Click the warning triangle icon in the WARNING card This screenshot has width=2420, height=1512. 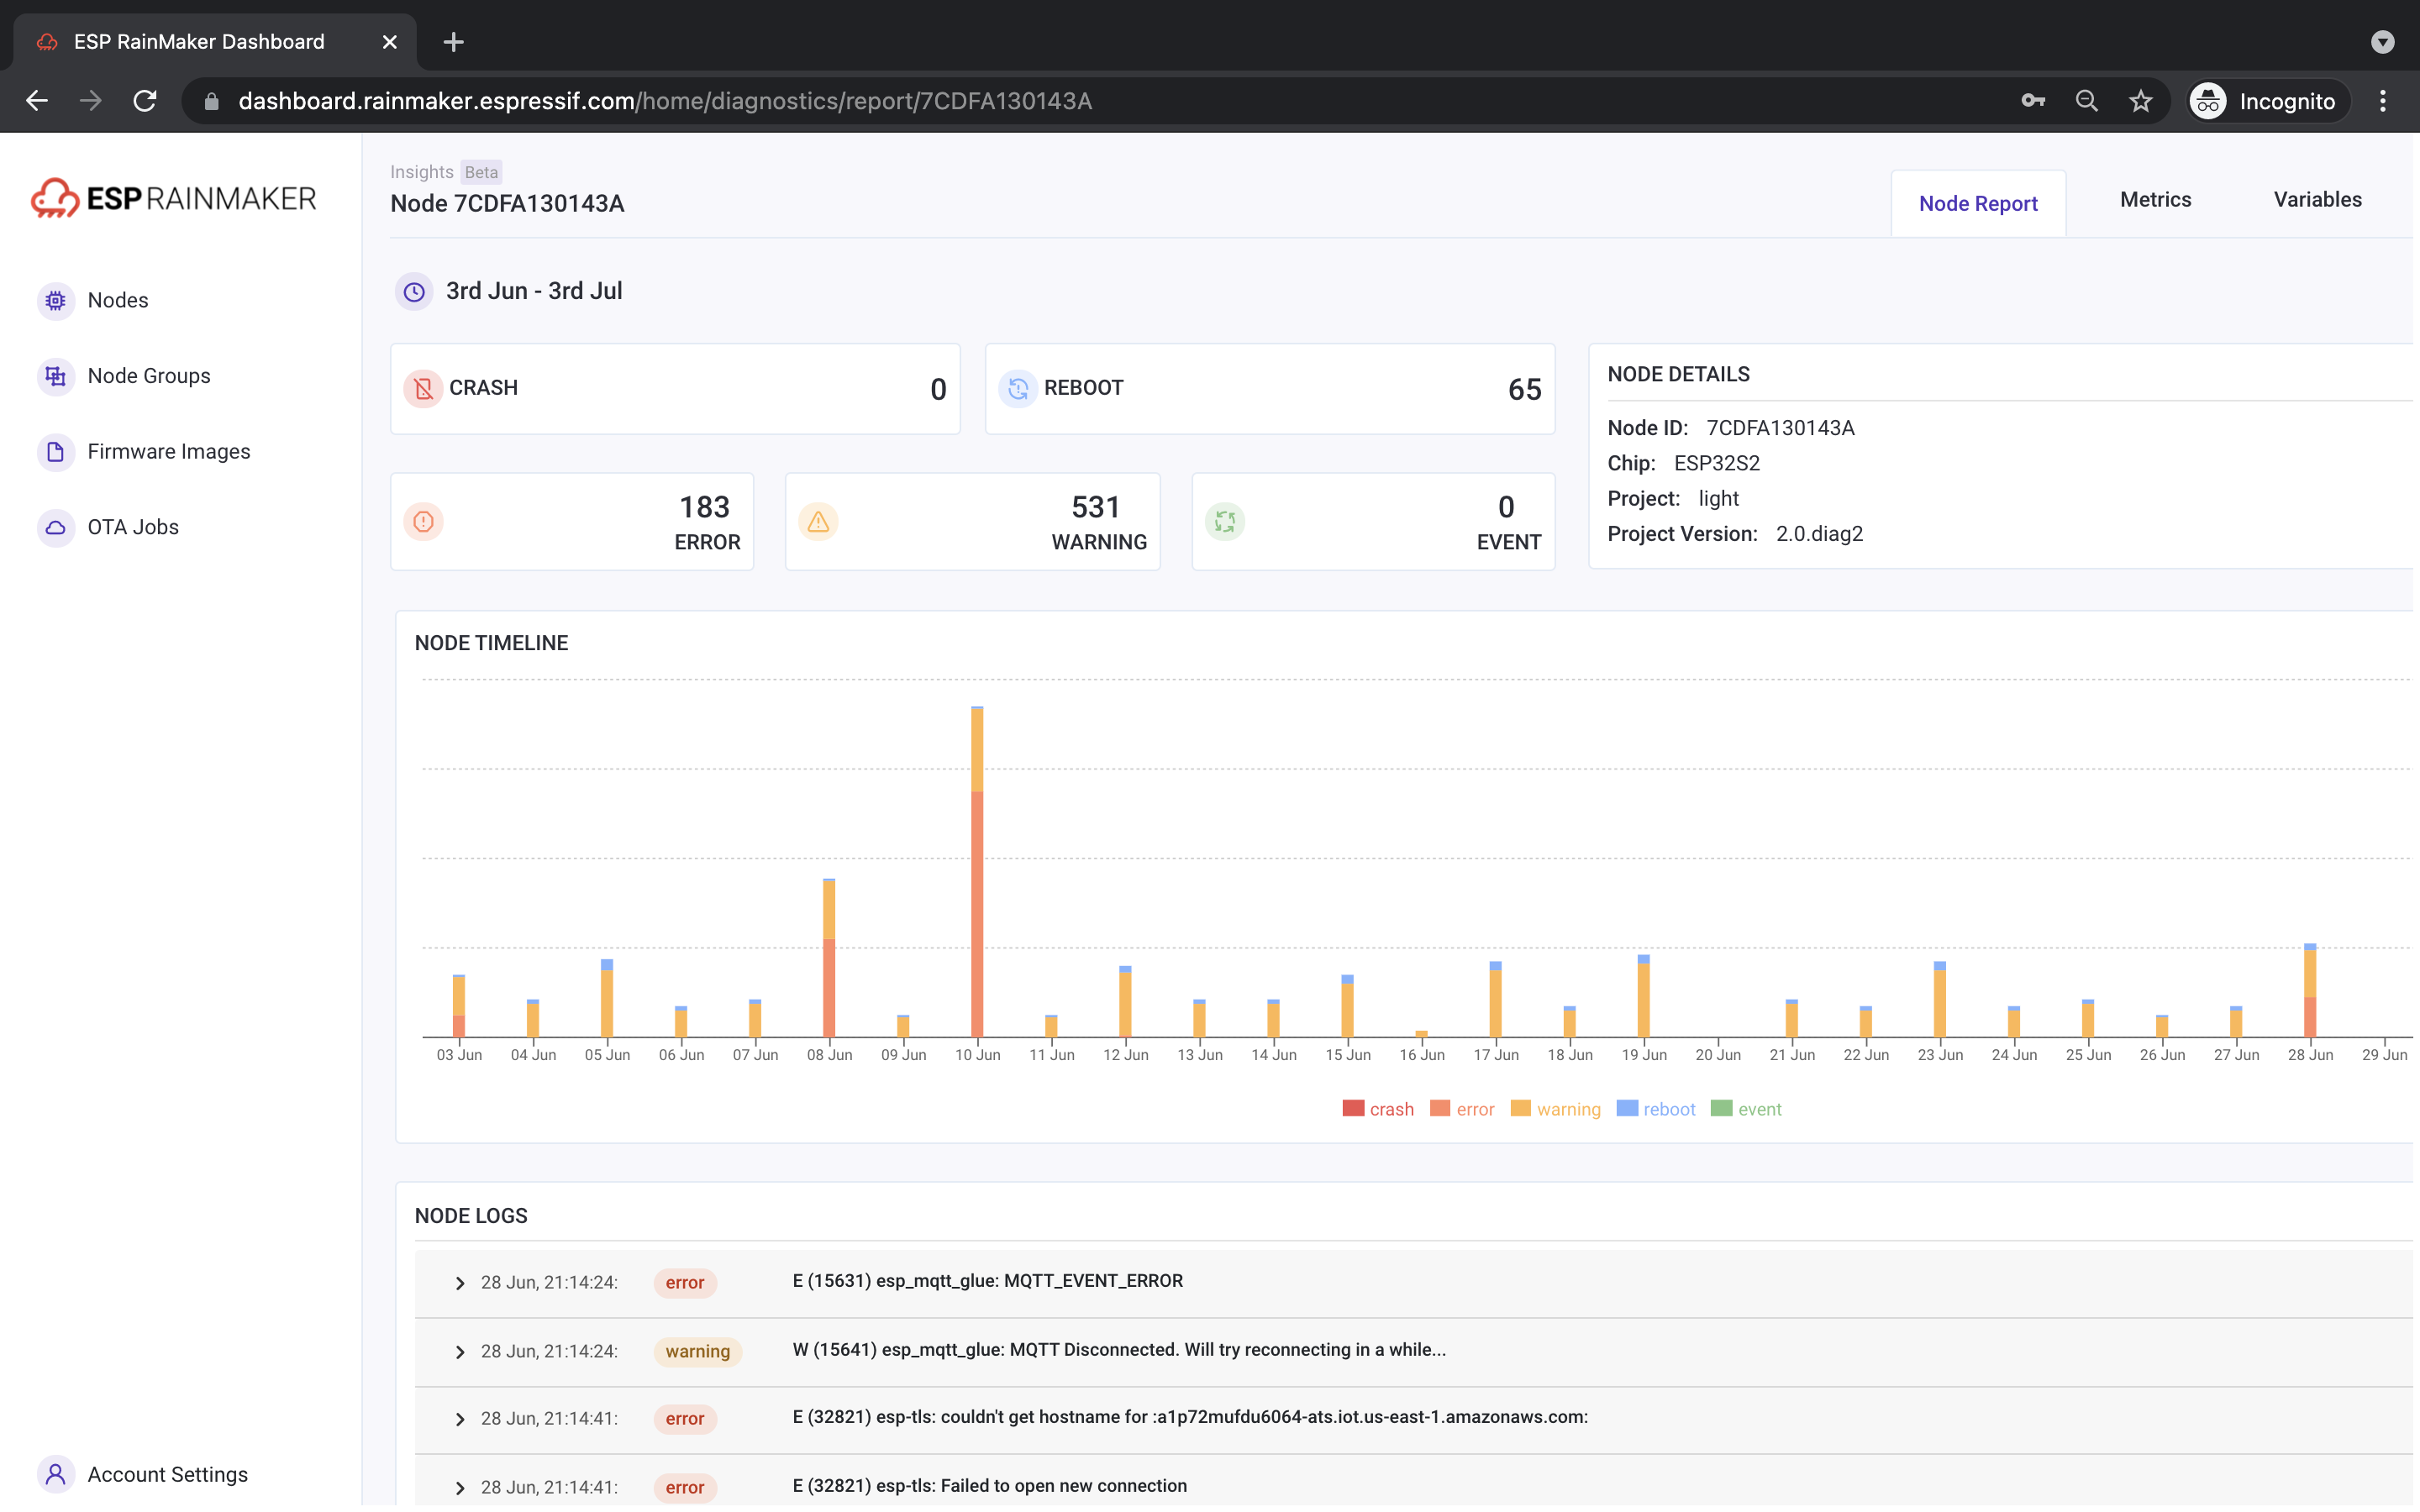(x=818, y=521)
